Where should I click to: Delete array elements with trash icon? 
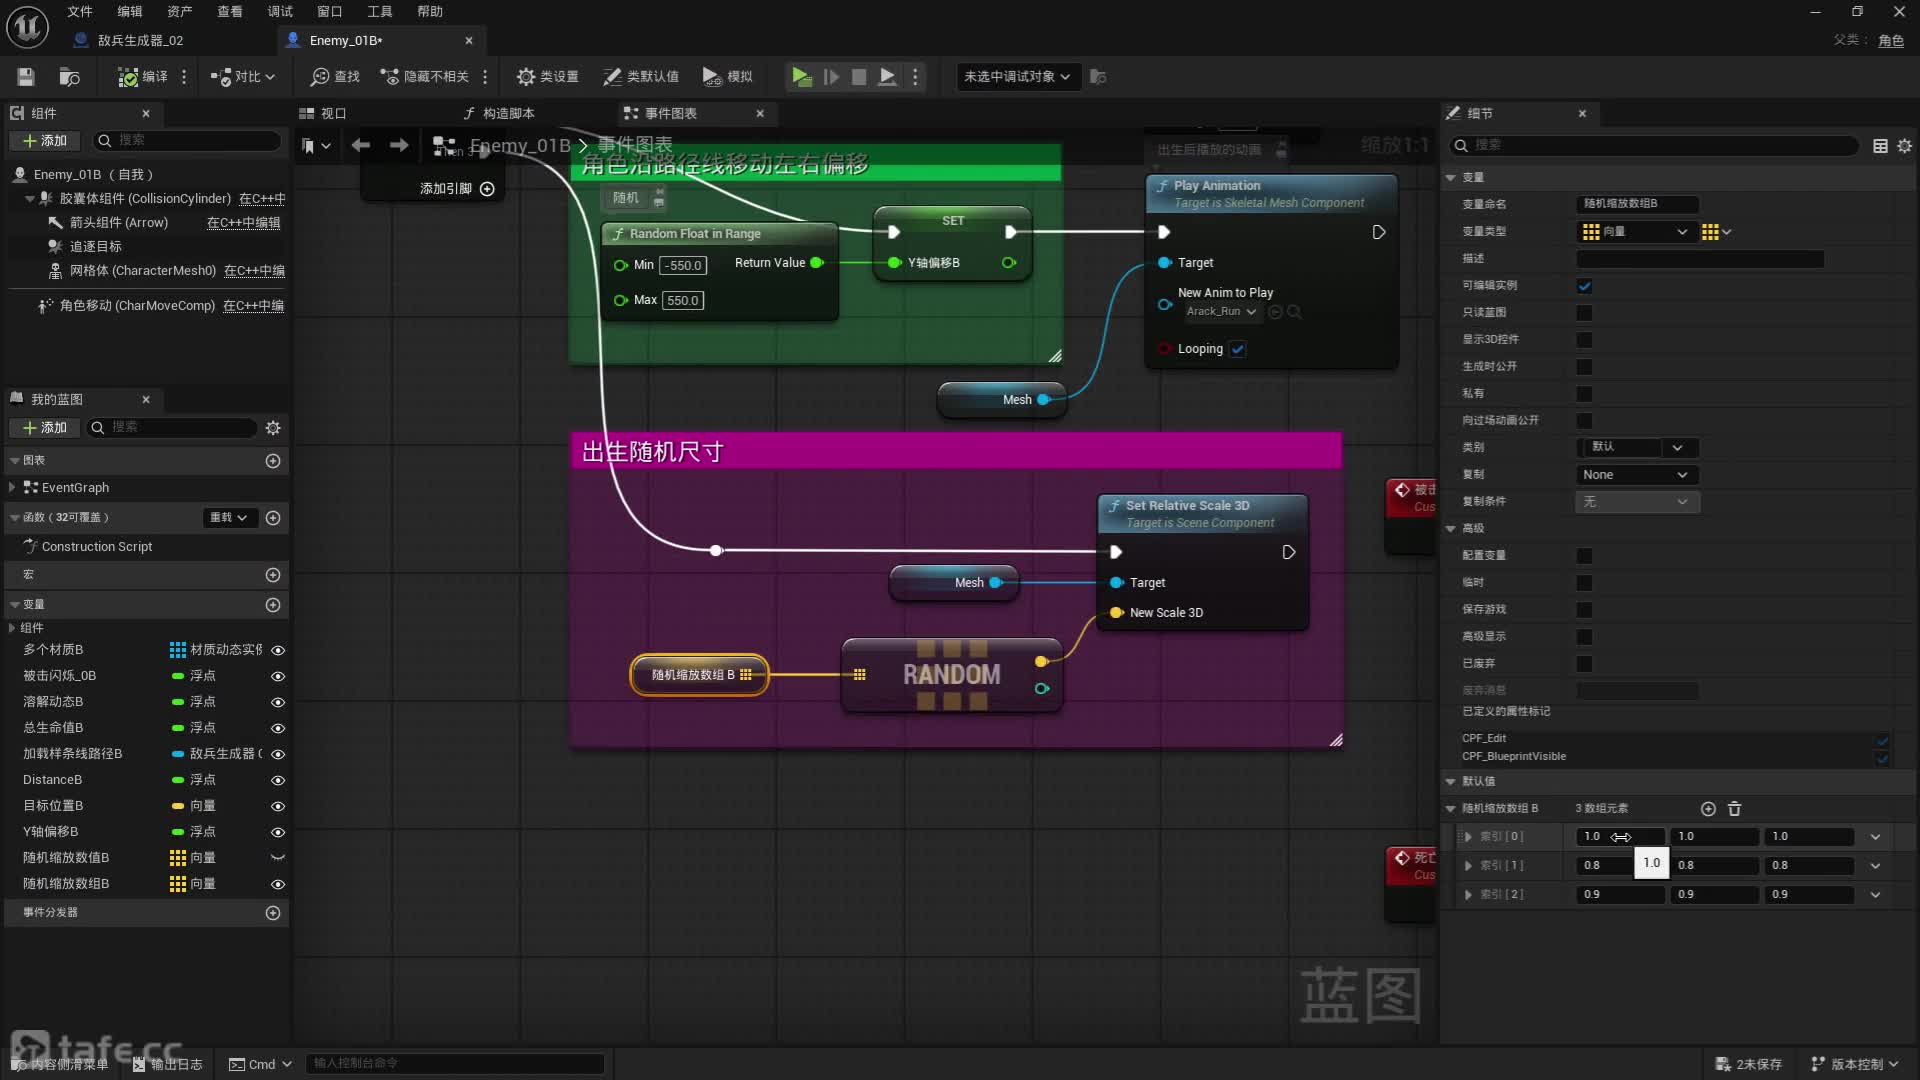[1735, 809]
